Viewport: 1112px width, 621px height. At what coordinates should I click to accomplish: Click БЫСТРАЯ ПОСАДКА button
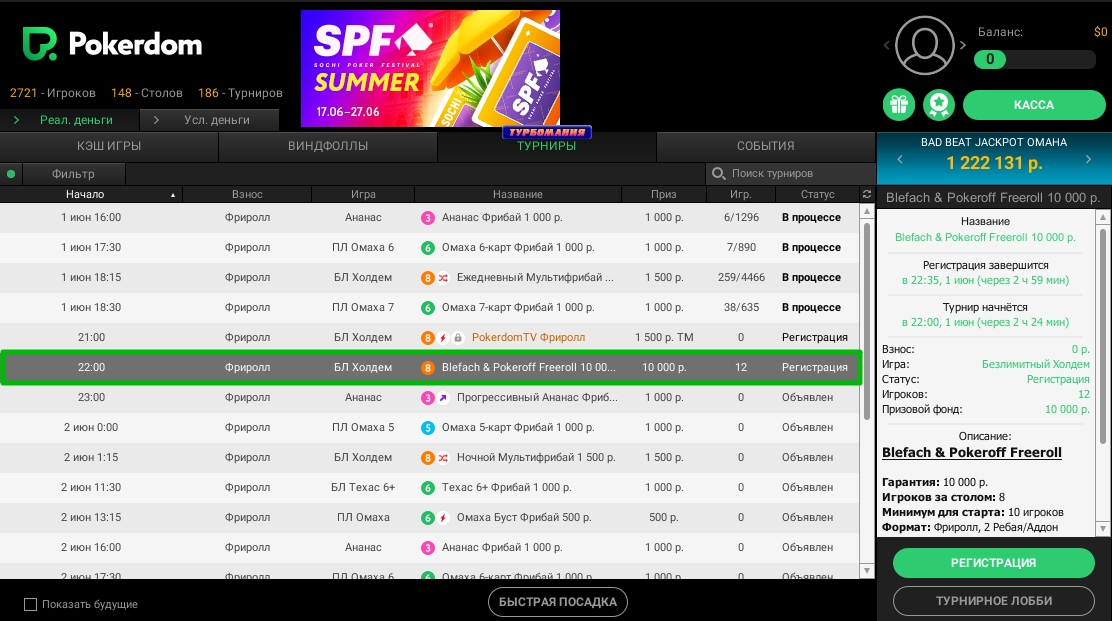pos(557,602)
